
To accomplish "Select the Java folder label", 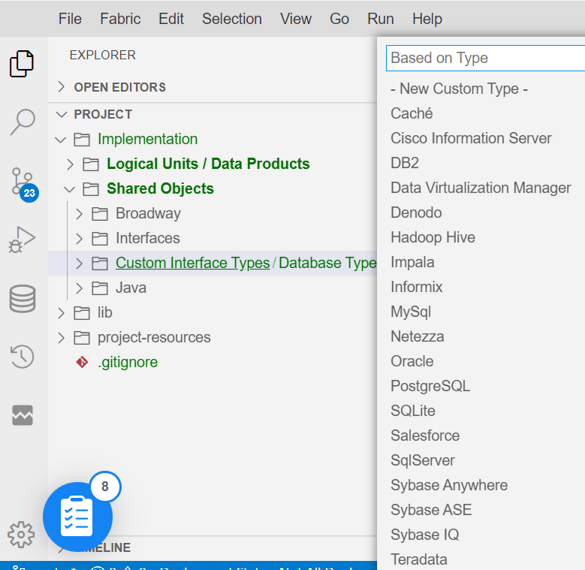I will coord(131,288).
